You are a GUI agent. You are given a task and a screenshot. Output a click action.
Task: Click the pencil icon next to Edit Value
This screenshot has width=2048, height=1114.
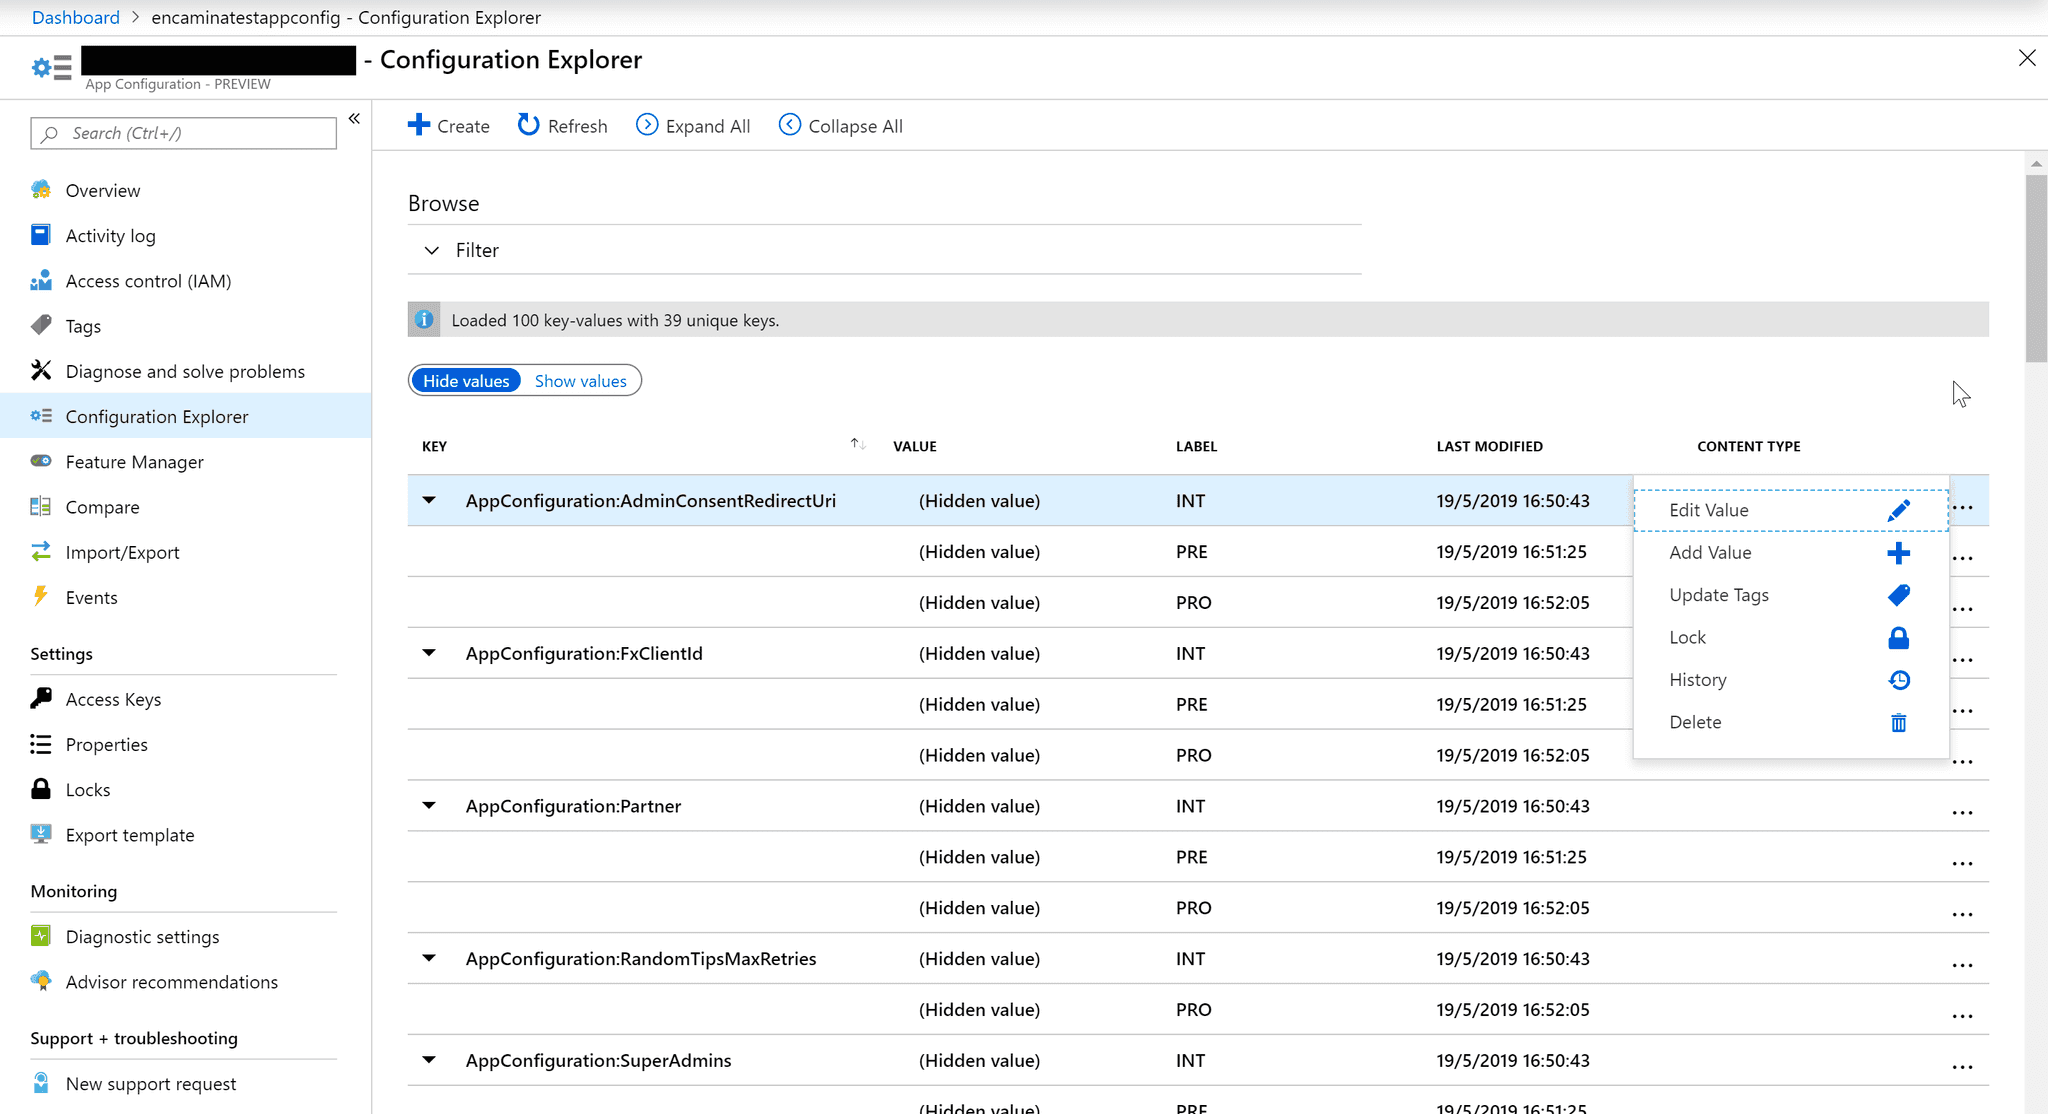tap(1899, 509)
